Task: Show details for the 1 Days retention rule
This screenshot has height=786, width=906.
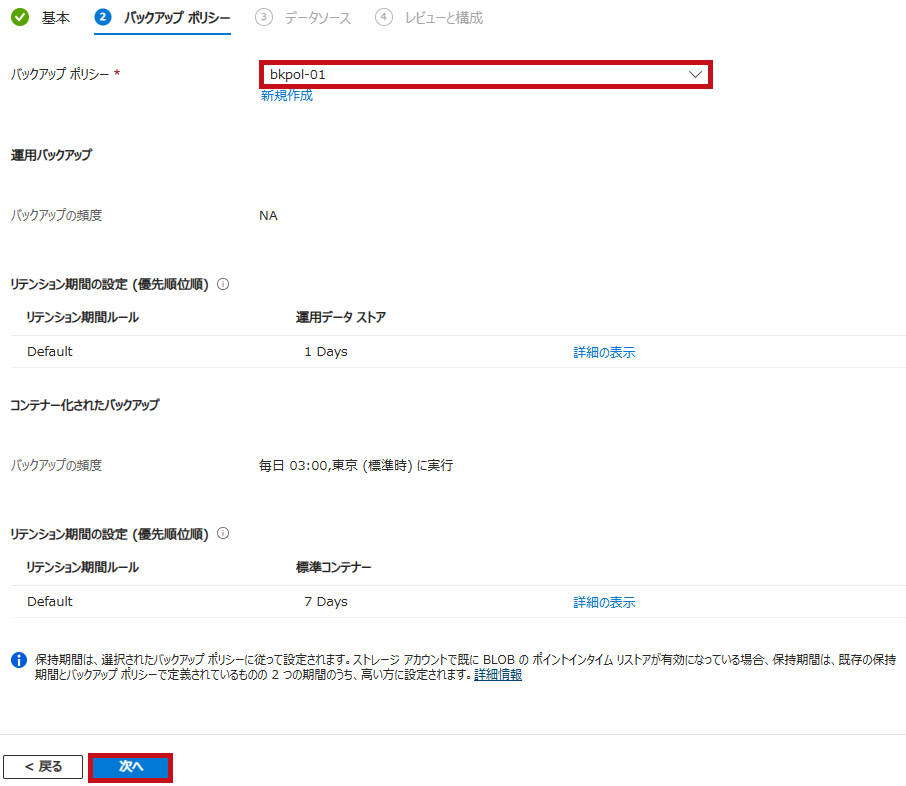Action: pos(604,352)
